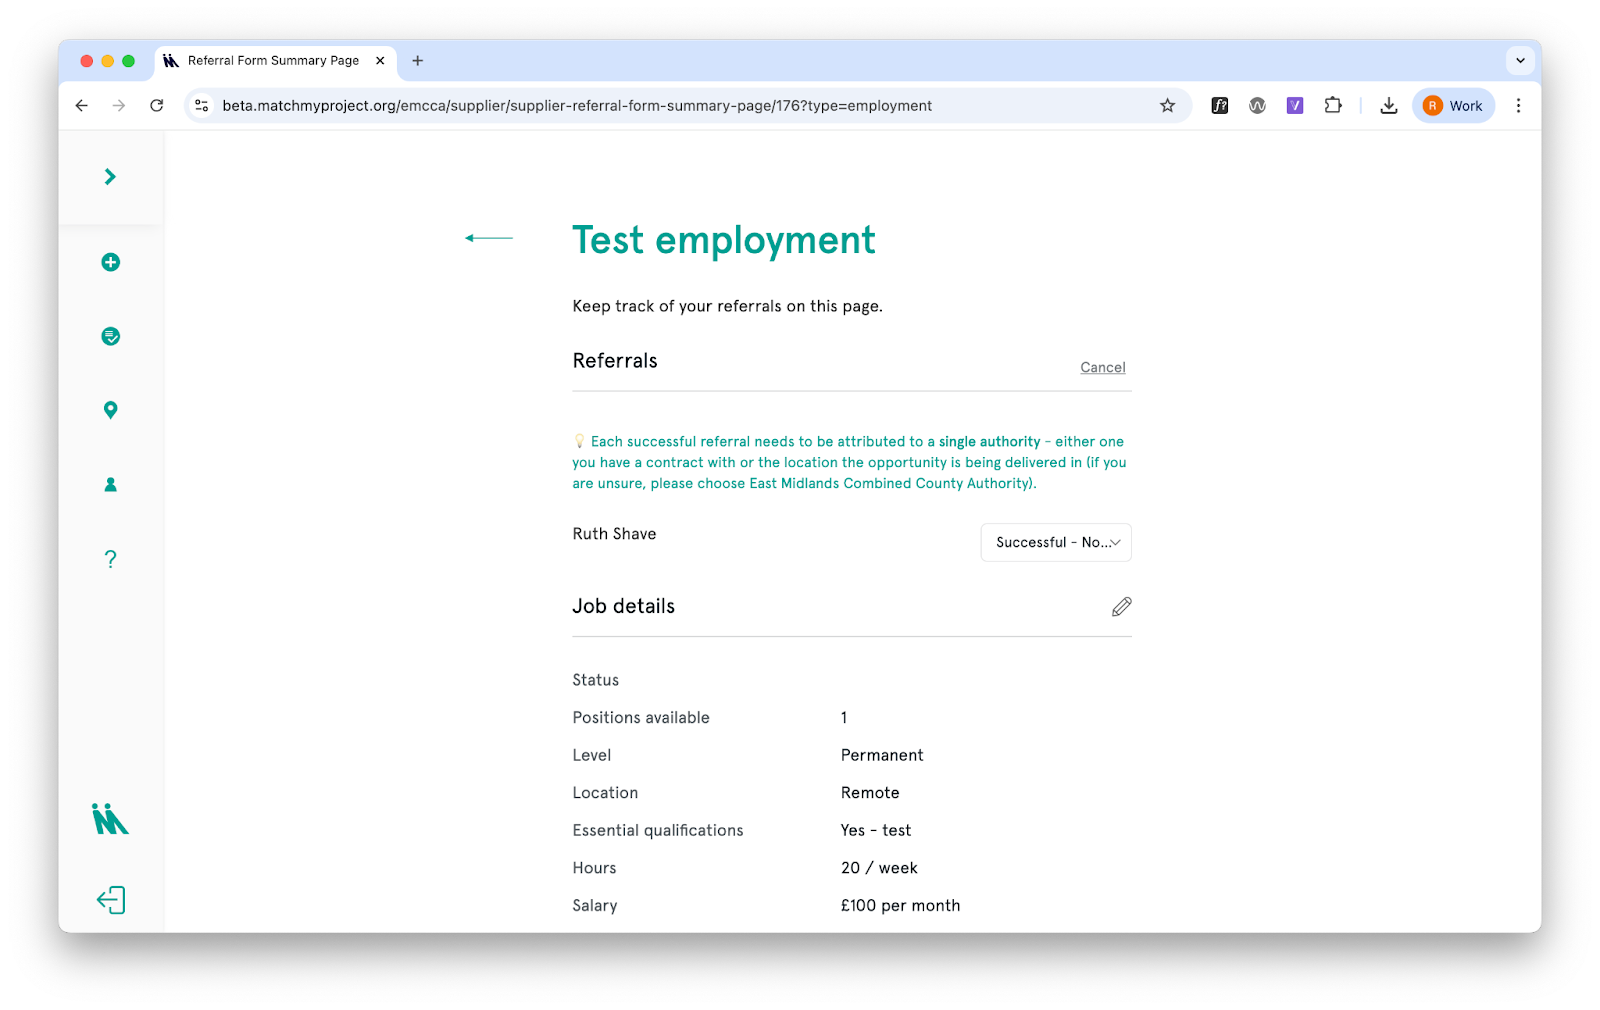Open the checklist icon in sidebar

pyautogui.click(x=111, y=336)
